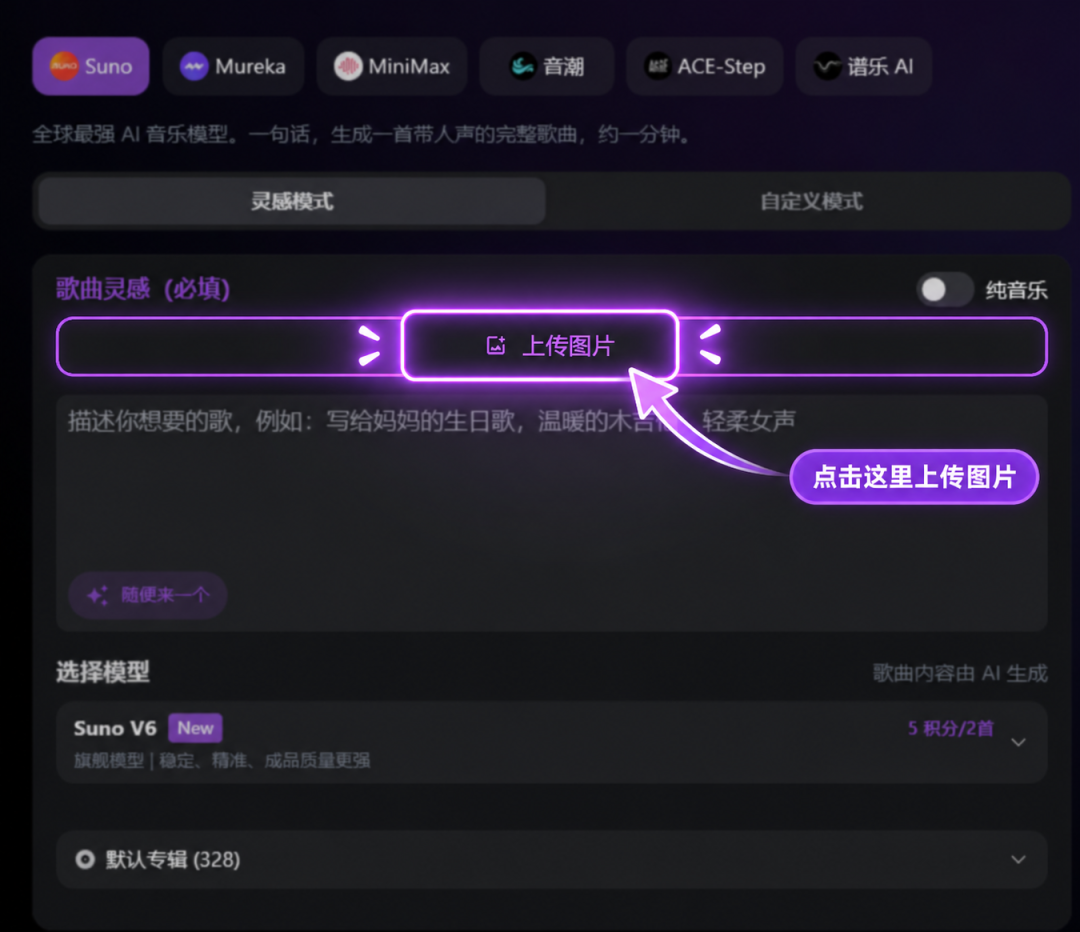Viewport: 1080px width, 932px height.
Task: Click the 歌曲内容由 AI 生成 notice text
Action: (960, 672)
